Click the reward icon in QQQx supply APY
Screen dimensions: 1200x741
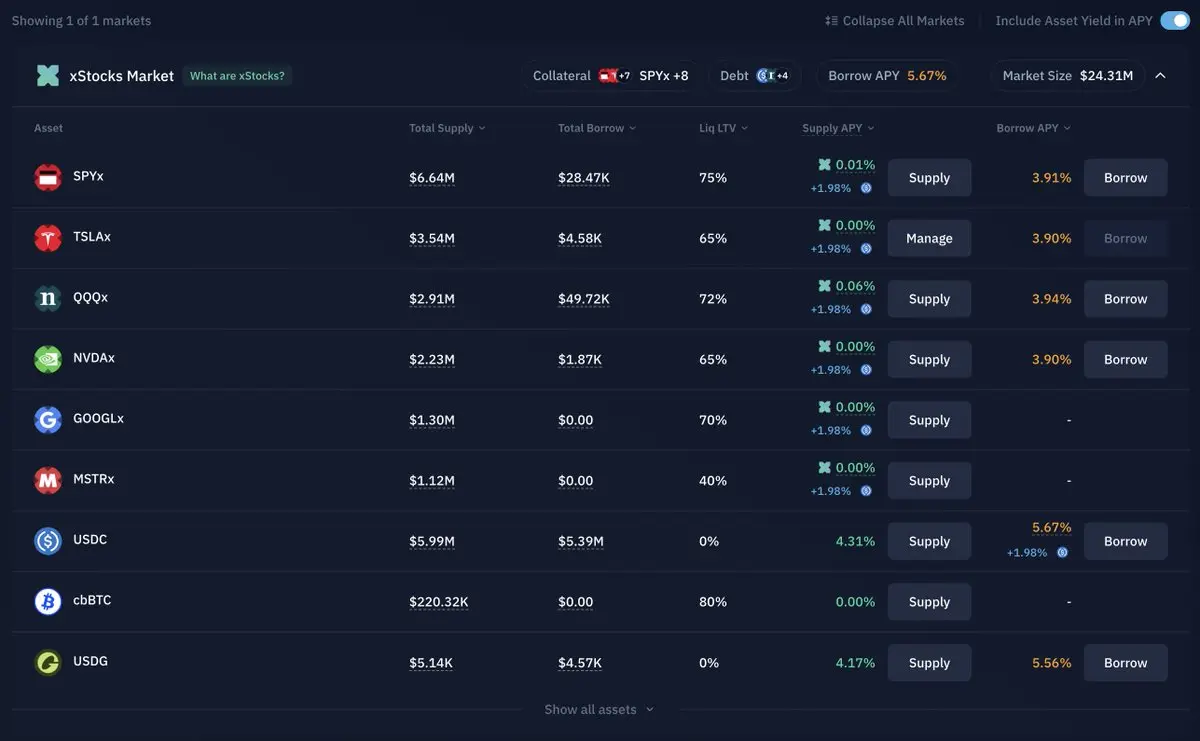coord(866,309)
